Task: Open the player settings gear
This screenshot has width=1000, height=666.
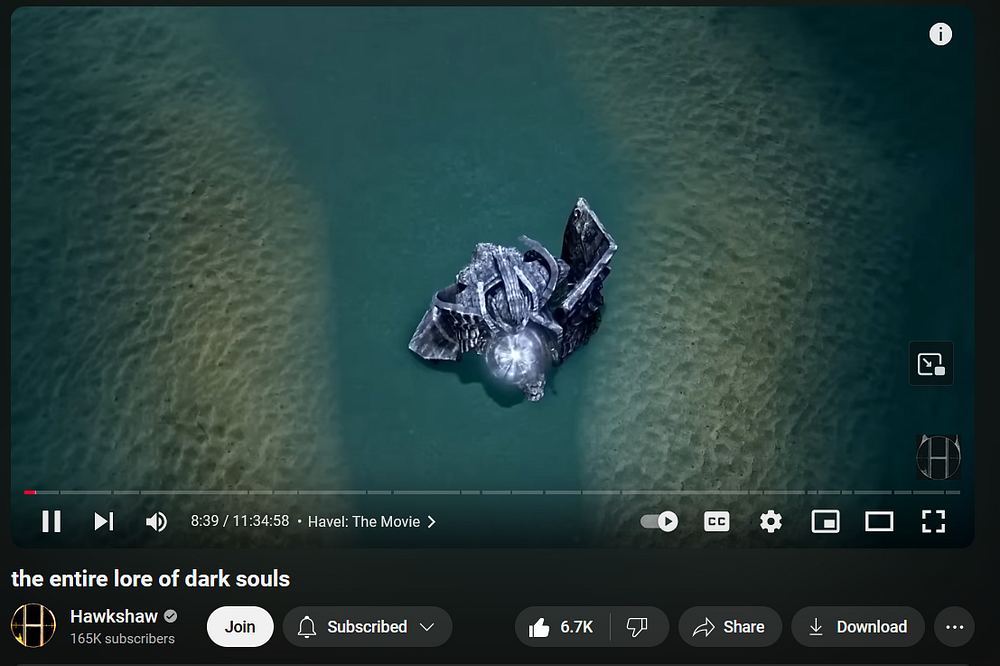Action: pos(770,521)
